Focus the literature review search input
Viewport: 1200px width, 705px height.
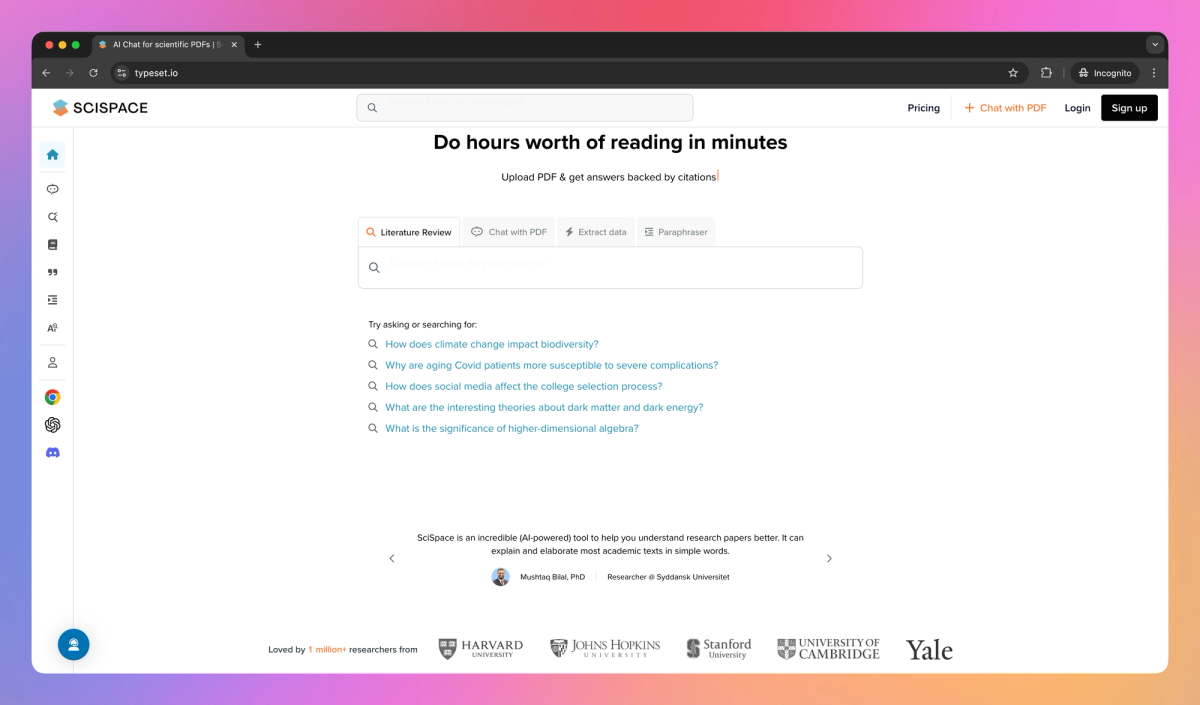610,268
